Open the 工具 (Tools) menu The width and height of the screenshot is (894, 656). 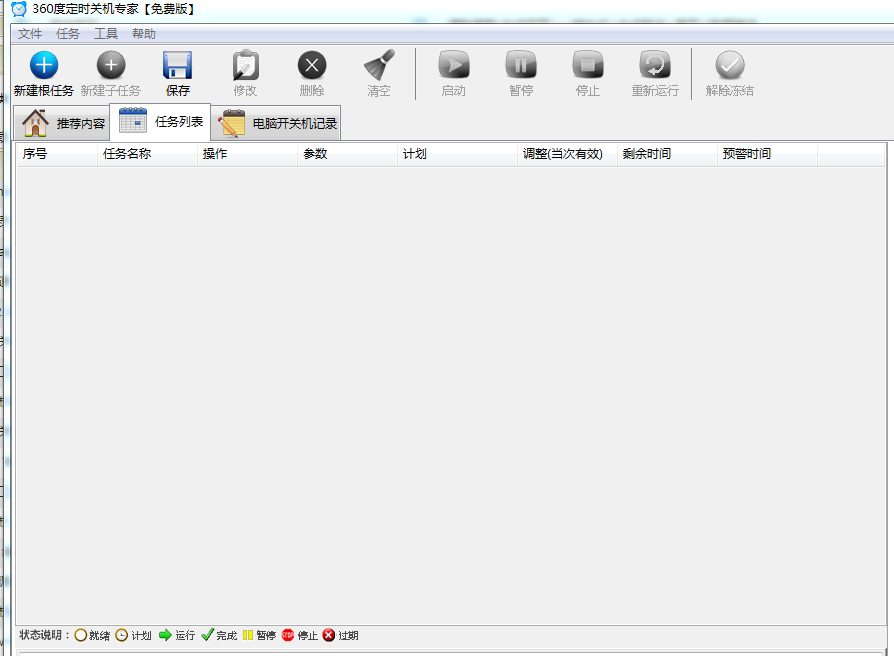tap(105, 33)
